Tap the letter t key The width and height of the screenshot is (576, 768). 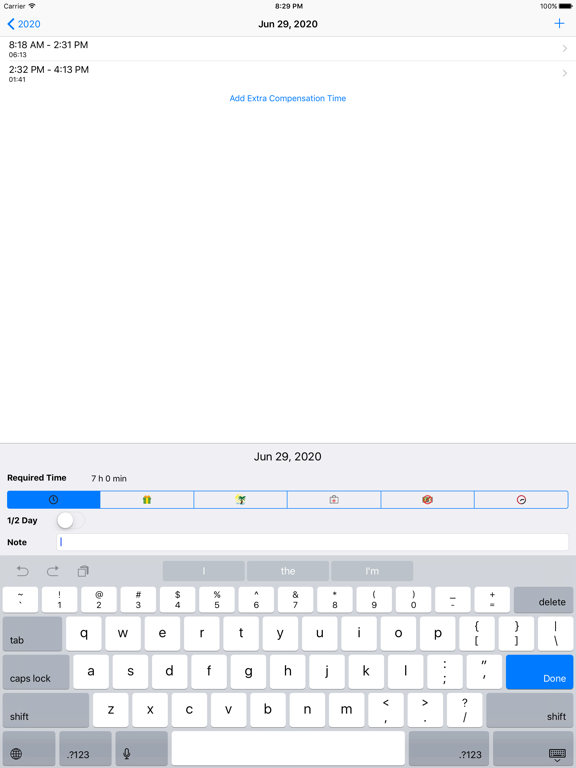(241, 634)
